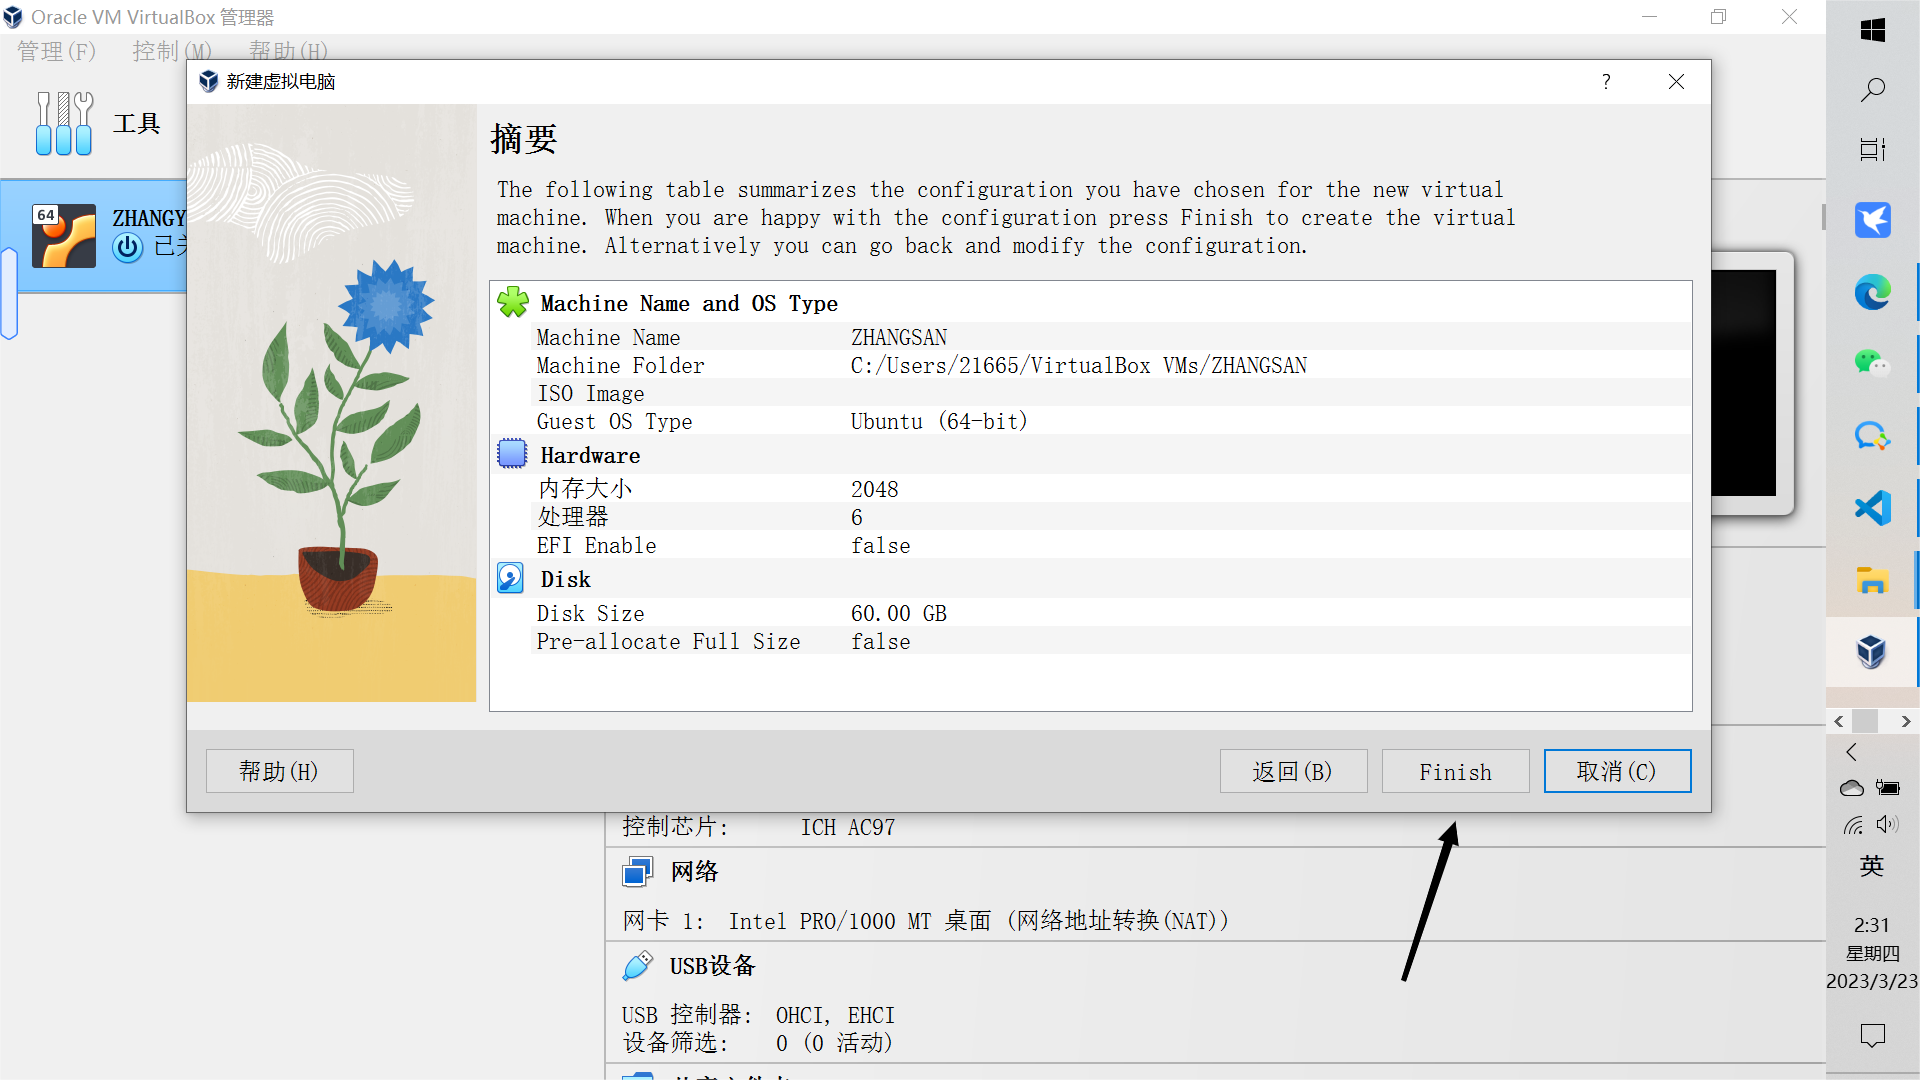The image size is (1920, 1080).
Task: Open the 控制(M) menu
Action: pyautogui.click(x=171, y=50)
